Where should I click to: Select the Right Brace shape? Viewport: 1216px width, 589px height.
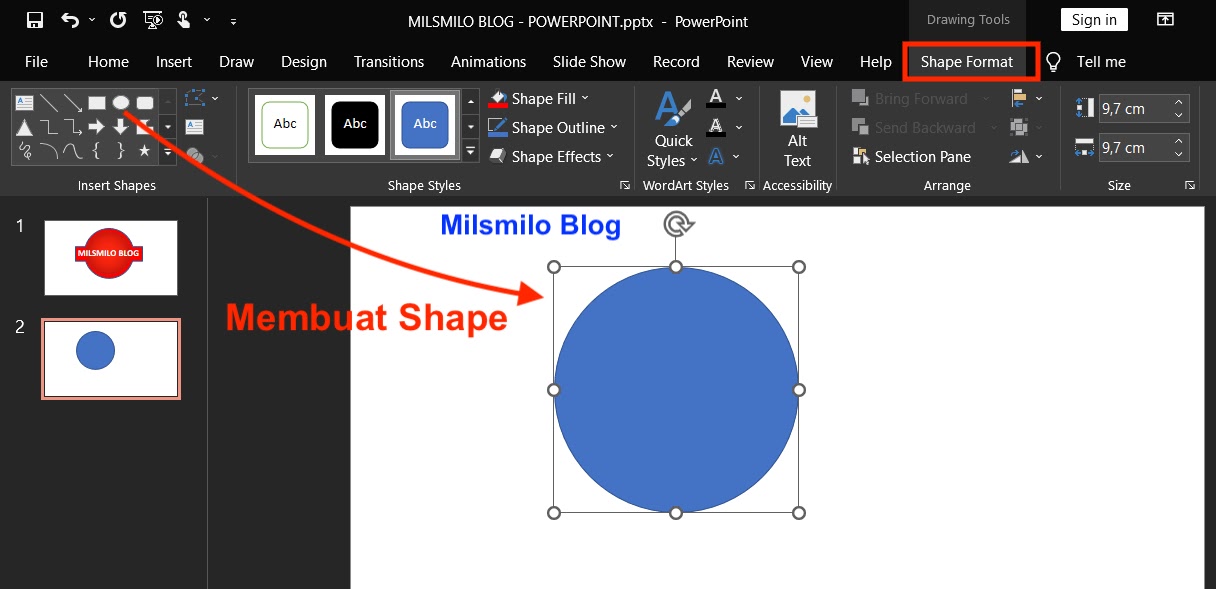(x=121, y=151)
